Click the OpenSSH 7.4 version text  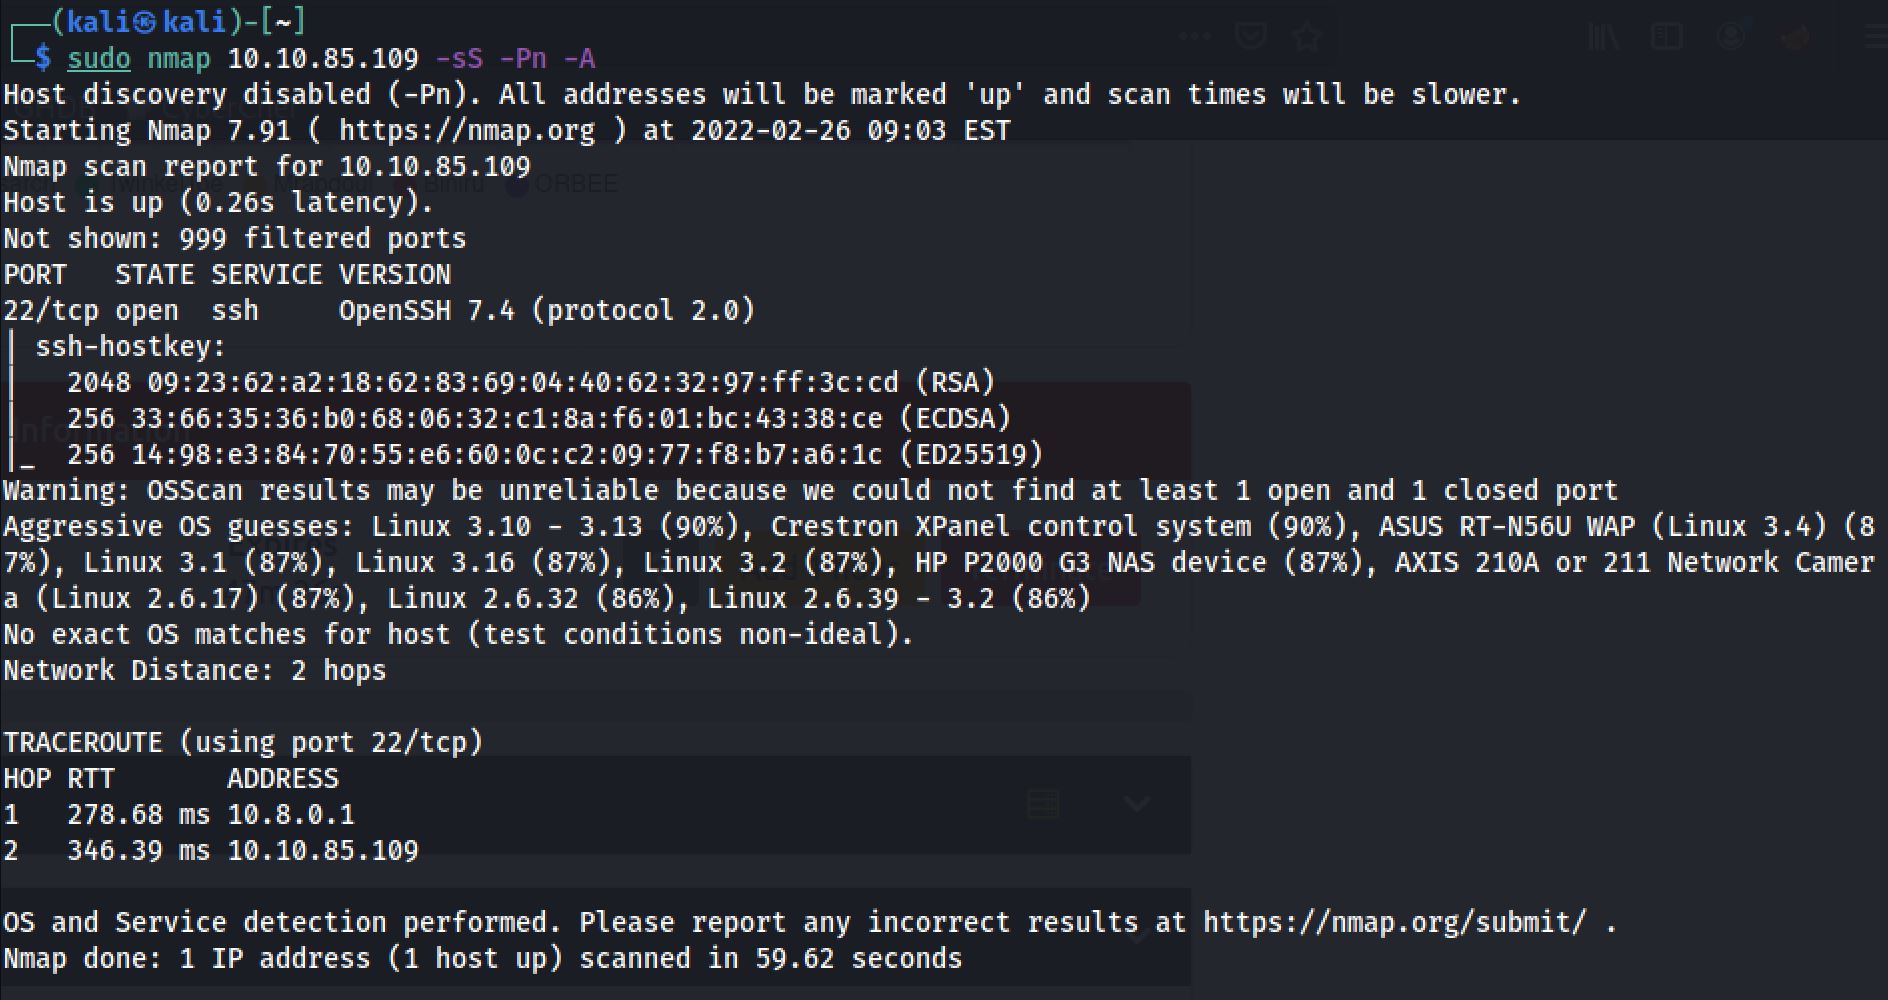click(427, 311)
